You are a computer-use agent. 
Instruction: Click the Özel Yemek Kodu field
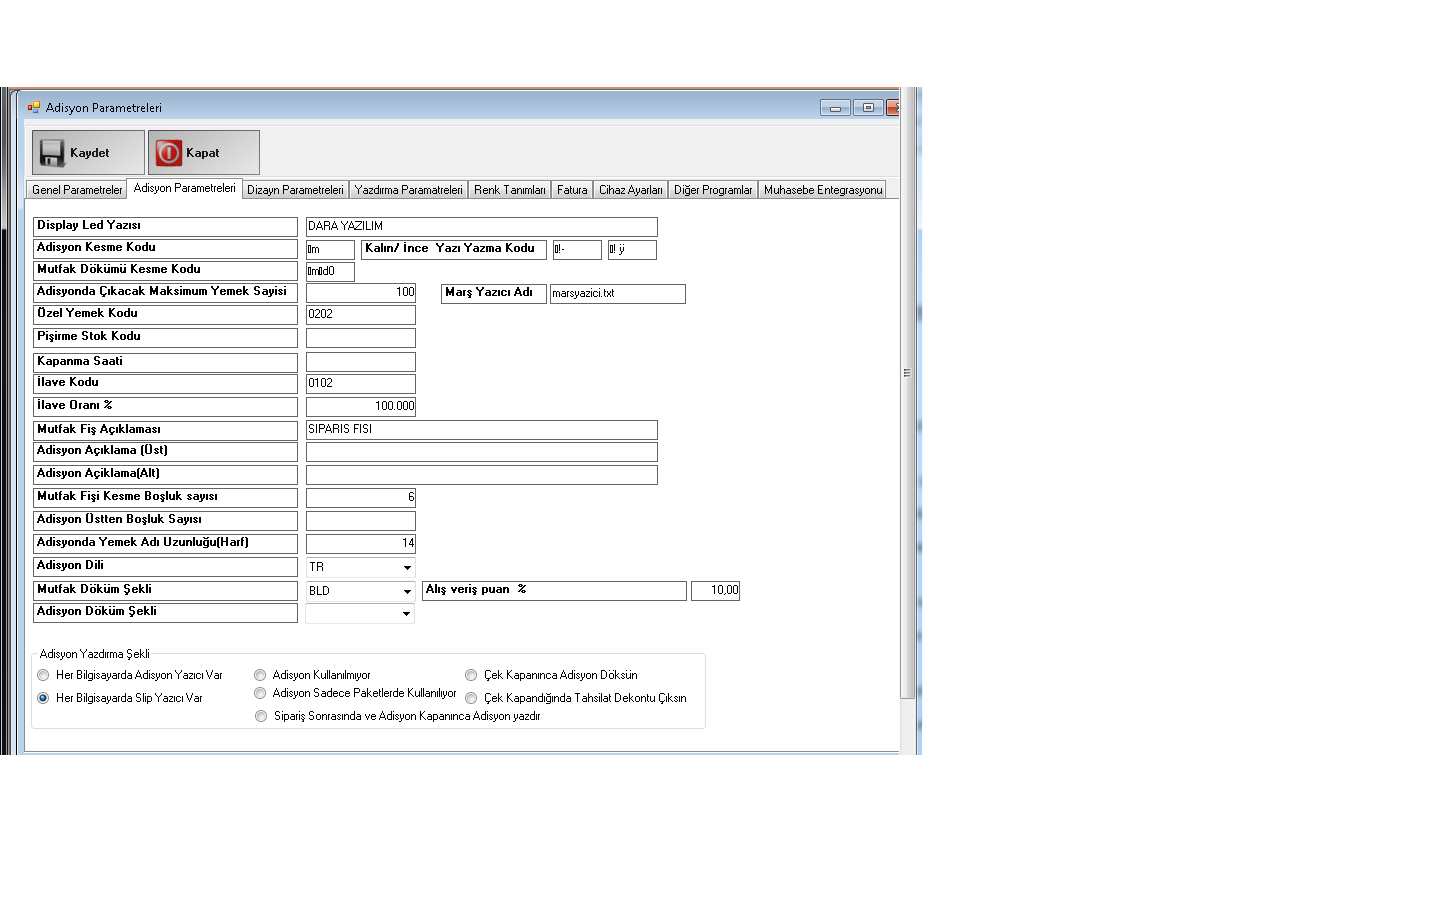361,315
